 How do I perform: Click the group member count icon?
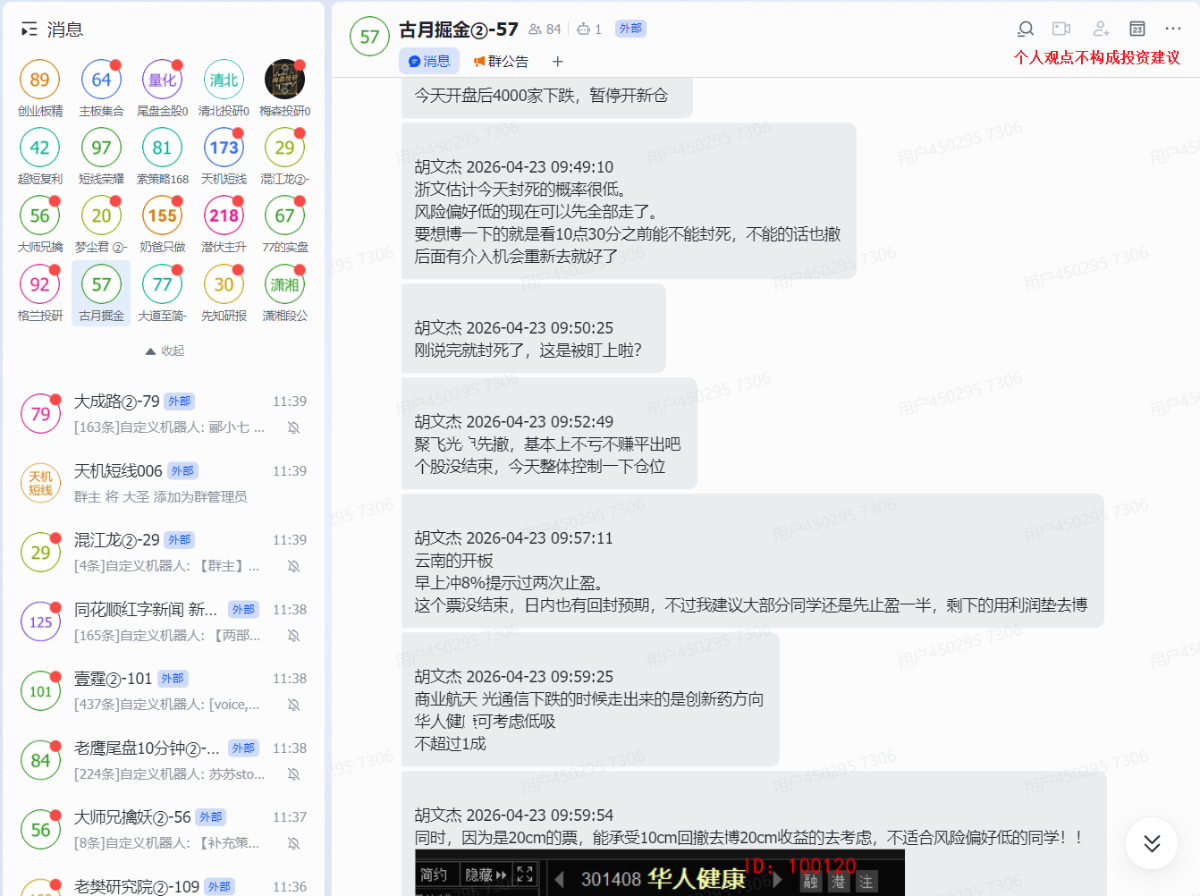click(x=544, y=29)
